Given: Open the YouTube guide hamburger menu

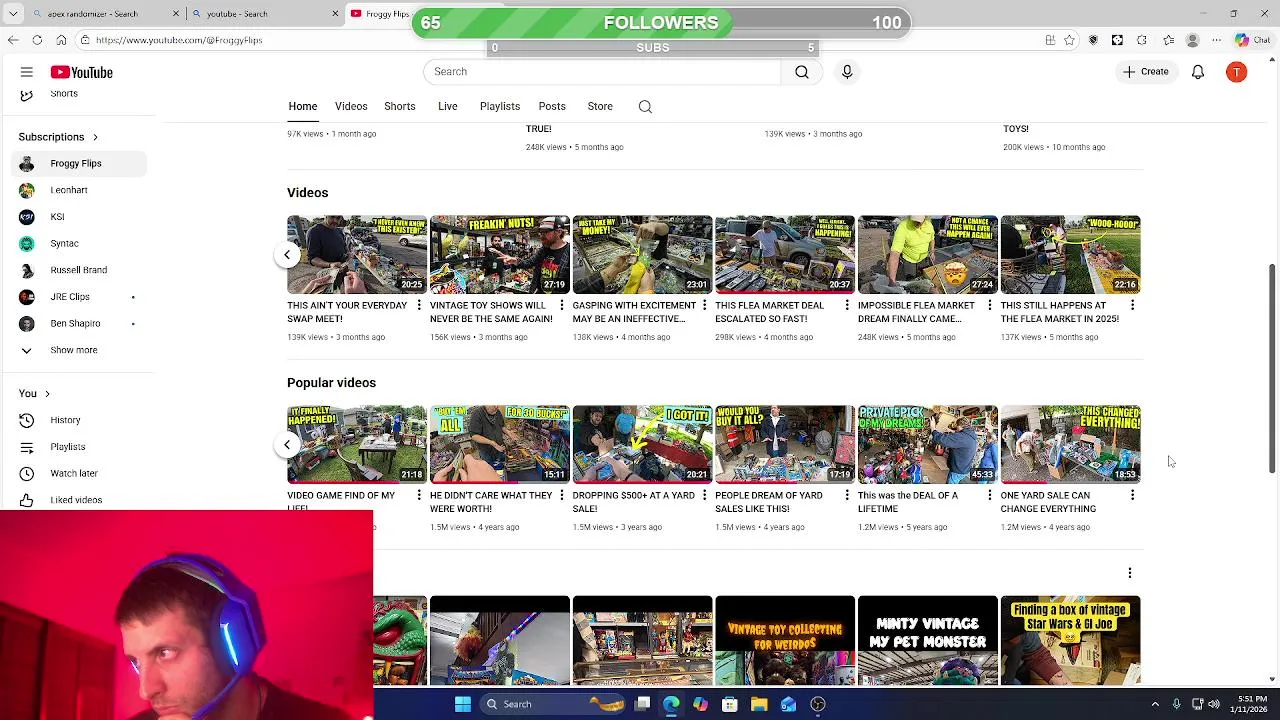Looking at the screenshot, I should click(x=27, y=72).
